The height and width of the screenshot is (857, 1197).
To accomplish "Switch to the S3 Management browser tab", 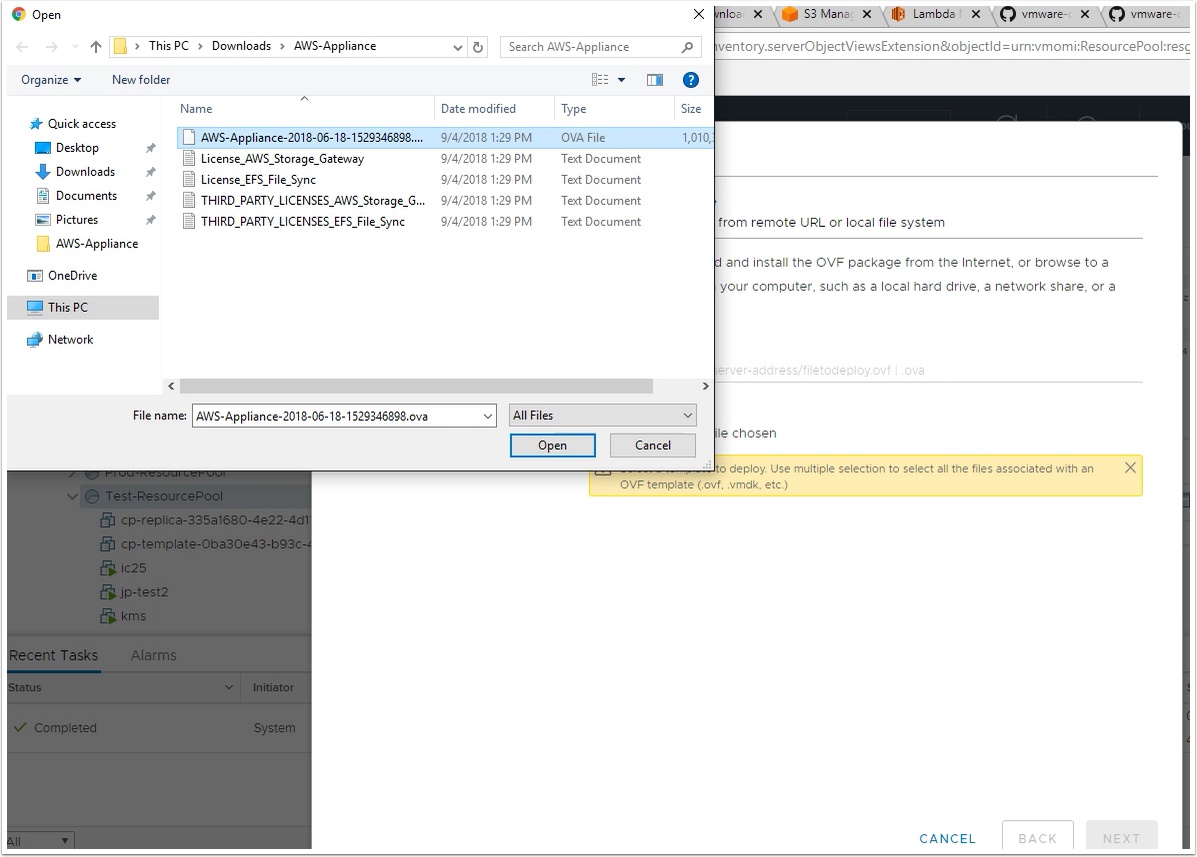I will (828, 14).
